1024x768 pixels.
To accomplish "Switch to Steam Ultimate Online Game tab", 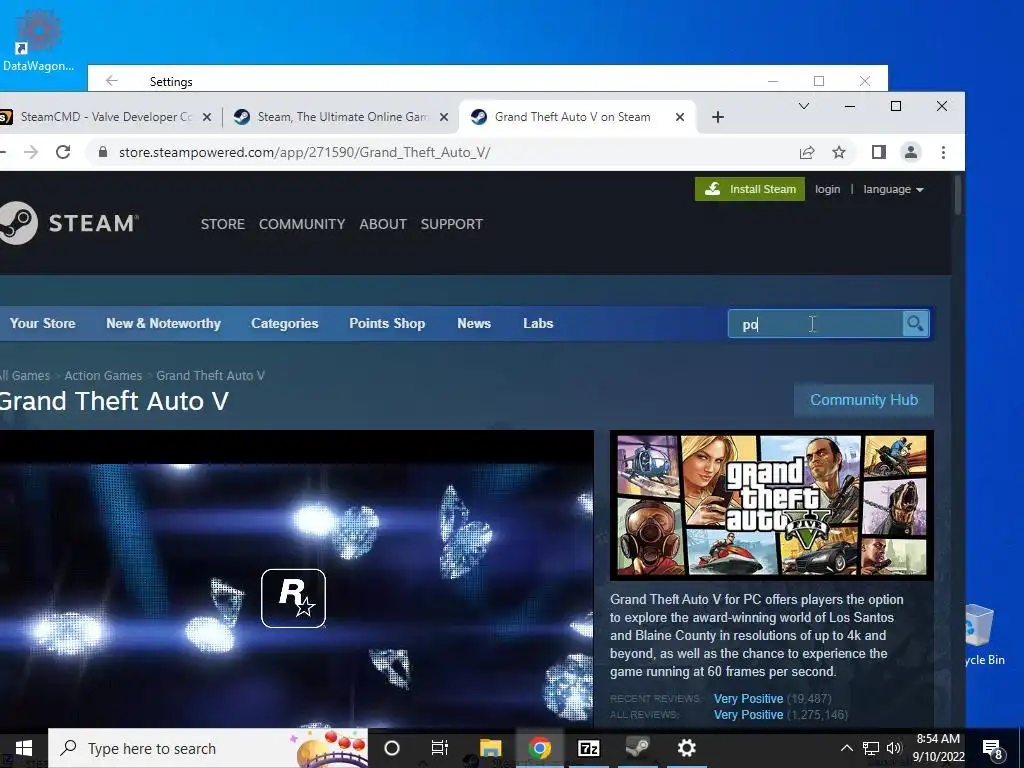I will (340, 117).
